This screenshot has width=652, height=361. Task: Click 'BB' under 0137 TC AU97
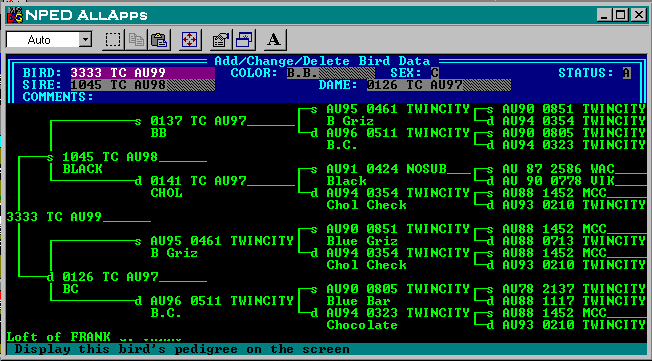coord(158,133)
